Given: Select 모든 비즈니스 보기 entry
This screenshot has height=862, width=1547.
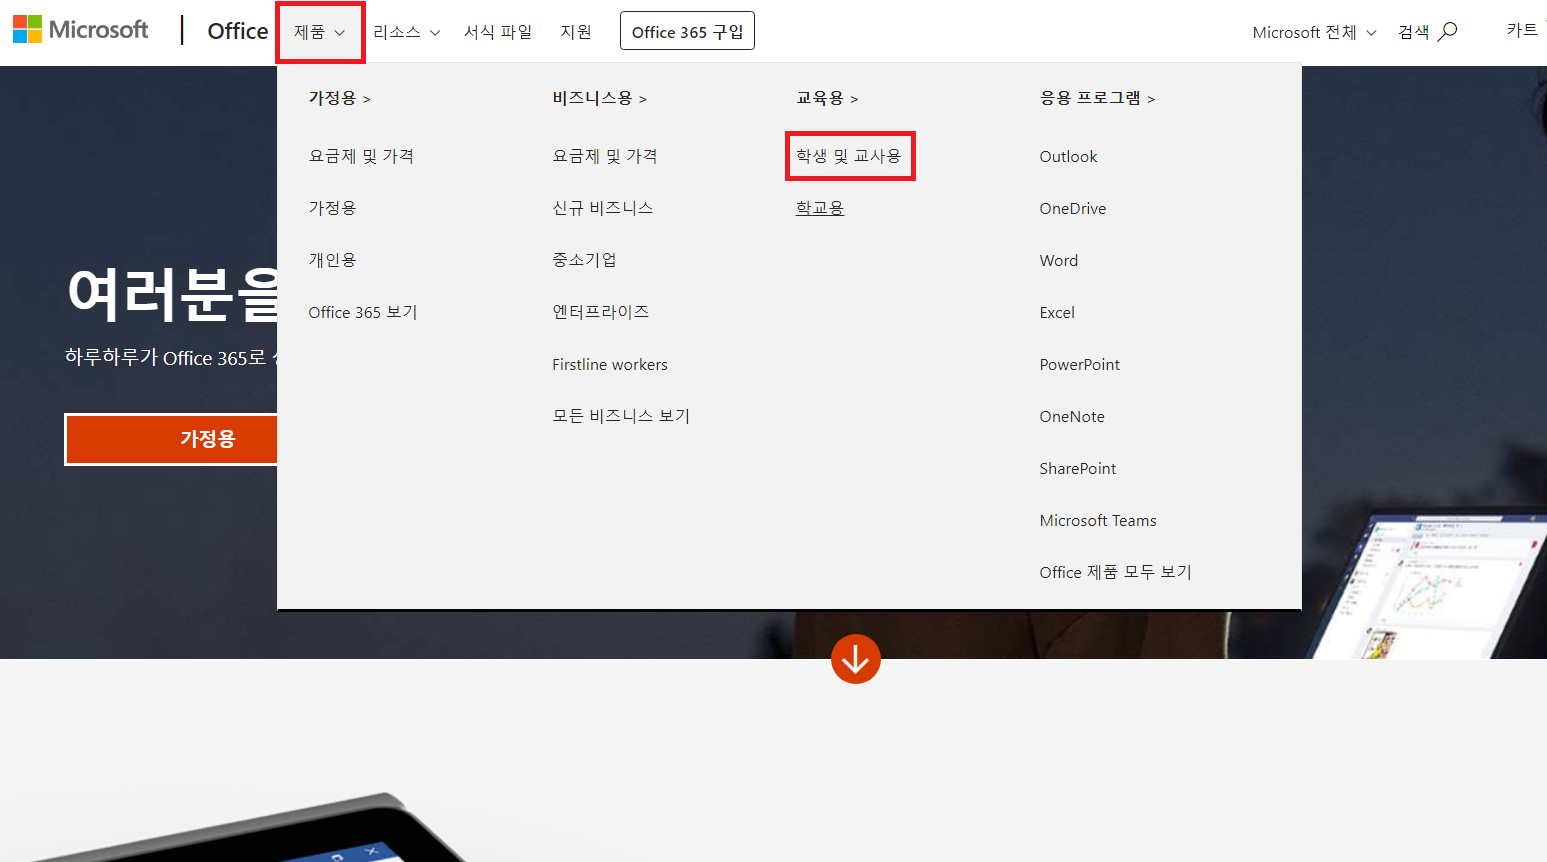Looking at the screenshot, I should click(621, 416).
